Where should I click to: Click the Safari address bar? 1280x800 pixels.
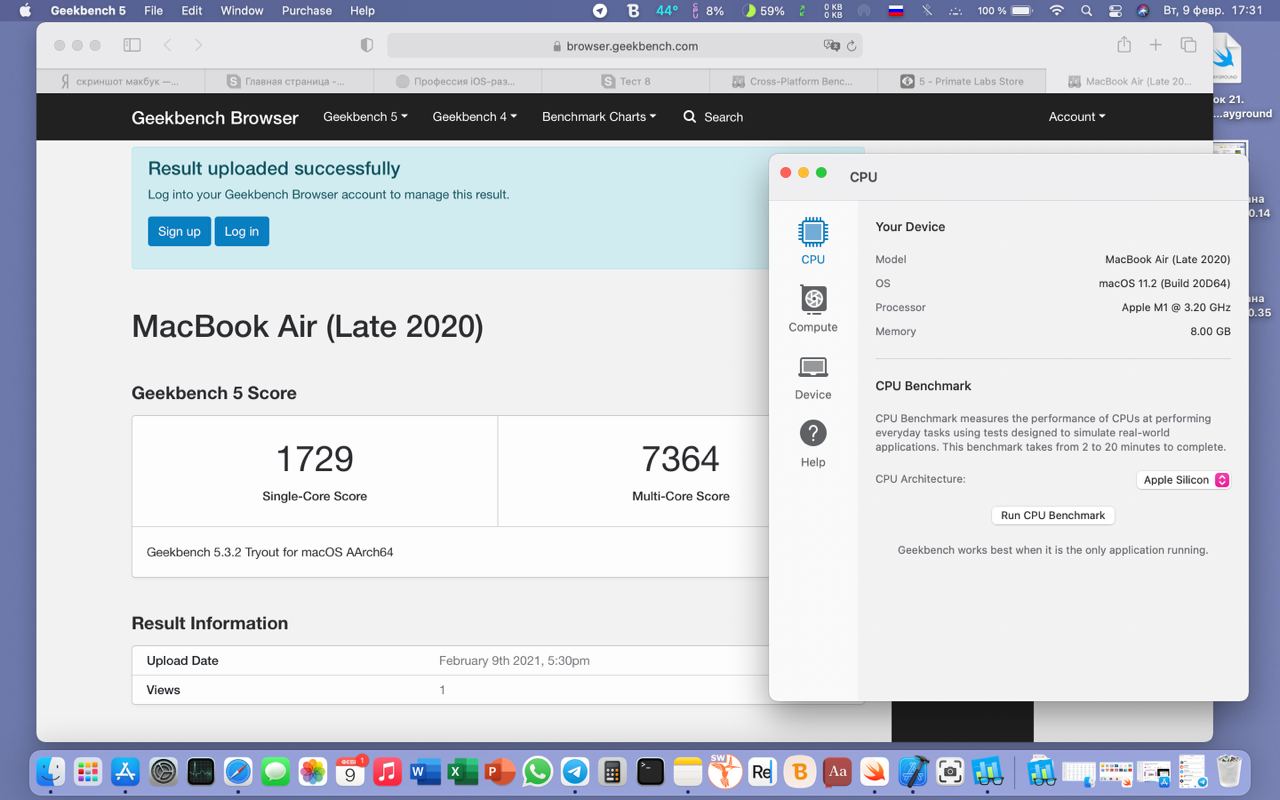(x=625, y=46)
